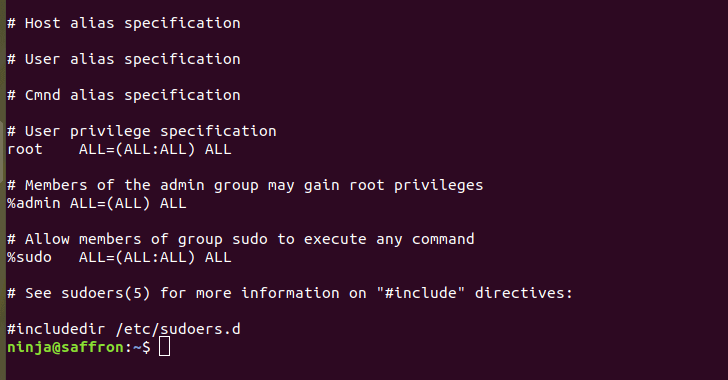This screenshot has height=380, width=728.
Task: Click 'ALL=(ALL) ALL' on the admin line
Action: coord(128,203)
